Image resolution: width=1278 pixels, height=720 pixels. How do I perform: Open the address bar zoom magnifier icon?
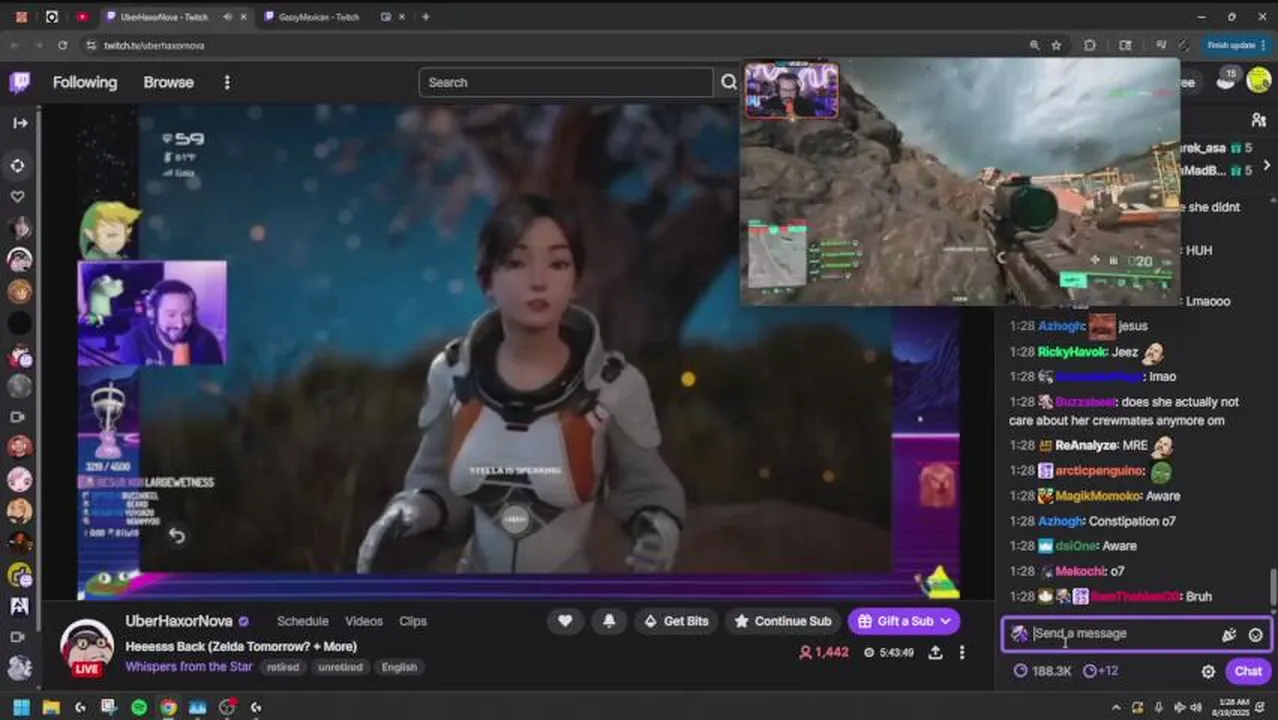[x=1034, y=45]
